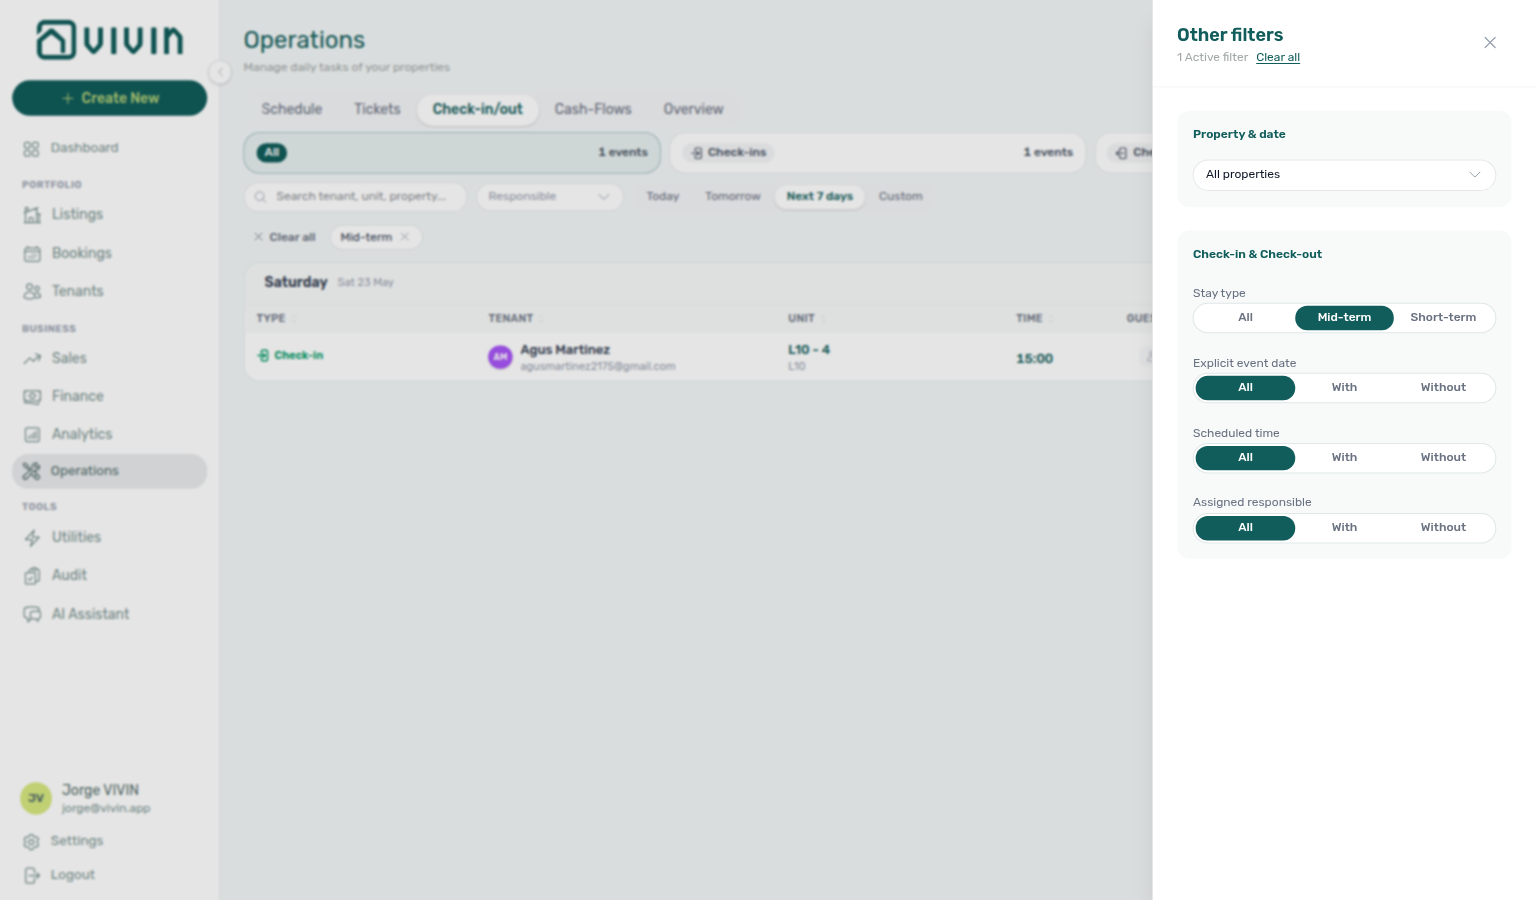The width and height of the screenshot is (1536, 900).
Task: Select the Check-ins events card
Action: coord(877,153)
